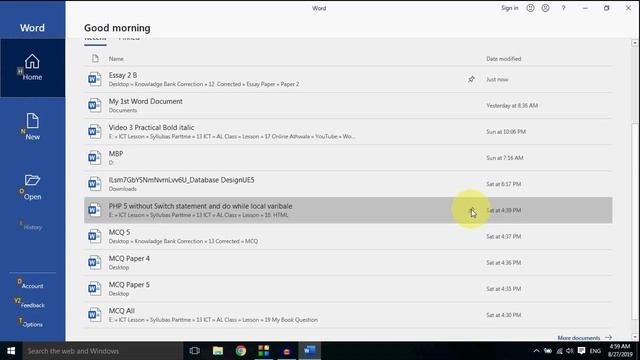Open the Essay 2 B document
The height and width of the screenshot is (360, 640).
pyautogui.click(x=348, y=79)
